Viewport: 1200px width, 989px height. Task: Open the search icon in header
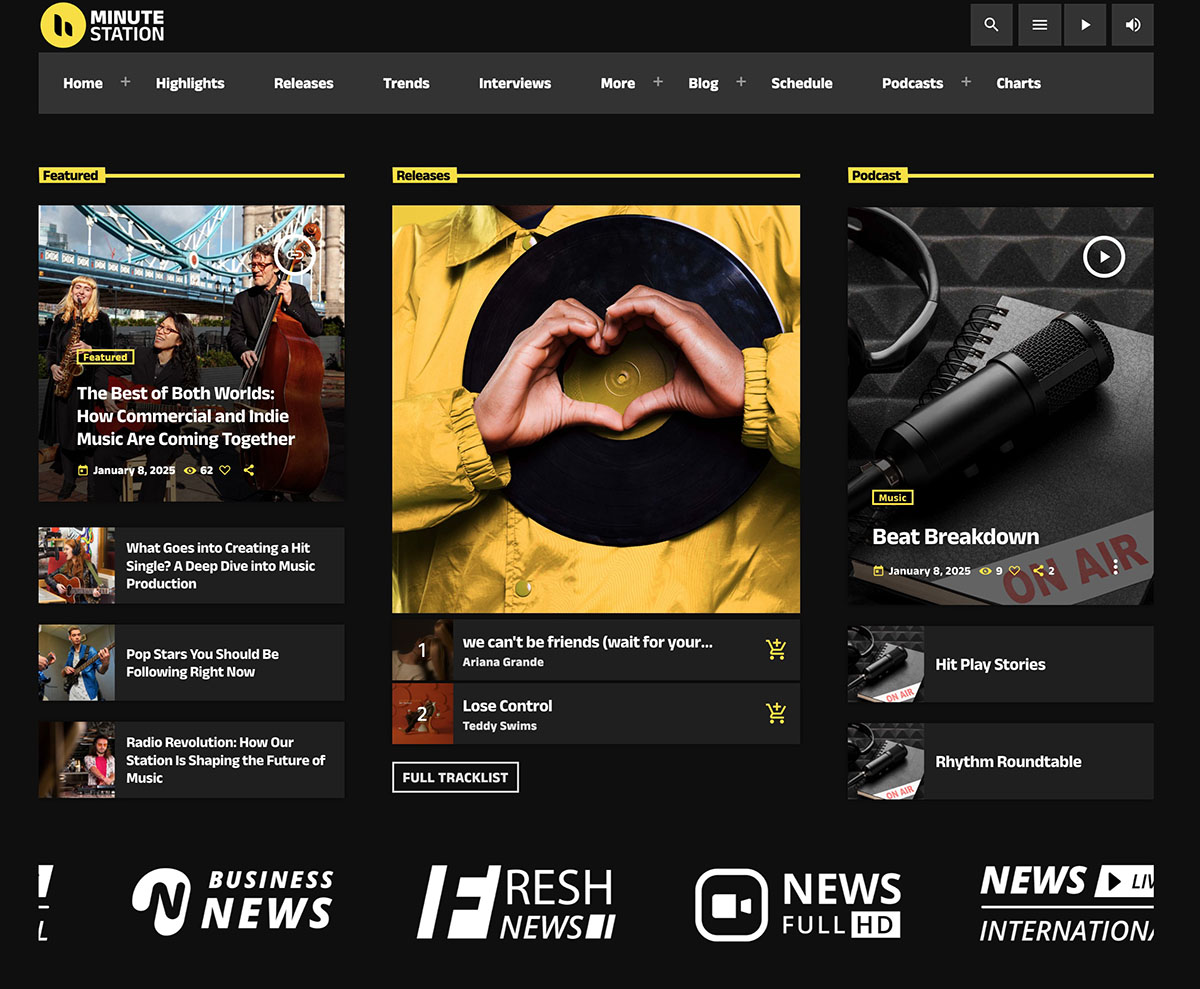991,25
